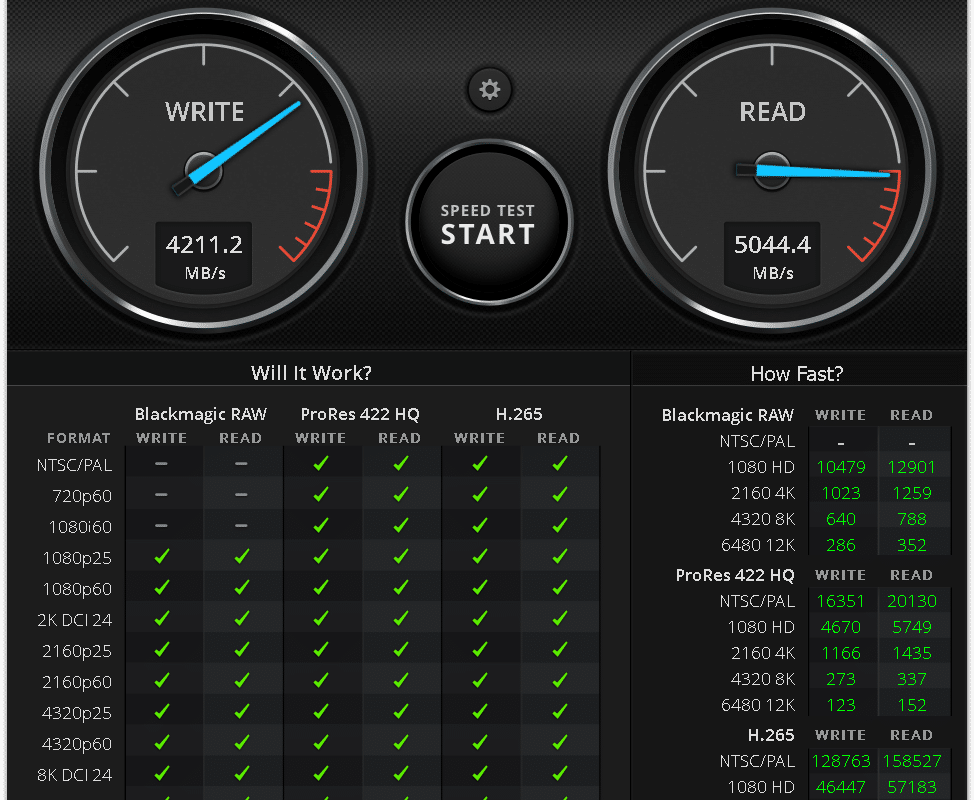Screen dimensions: 974x800
Task: Click the ProRes 422 HQ read checkmark for 4320p25
Action: coord(401,711)
